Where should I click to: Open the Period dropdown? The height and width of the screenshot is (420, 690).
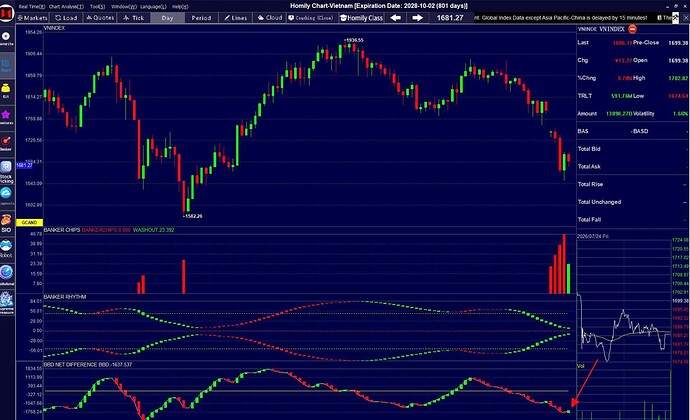tap(201, 18)
